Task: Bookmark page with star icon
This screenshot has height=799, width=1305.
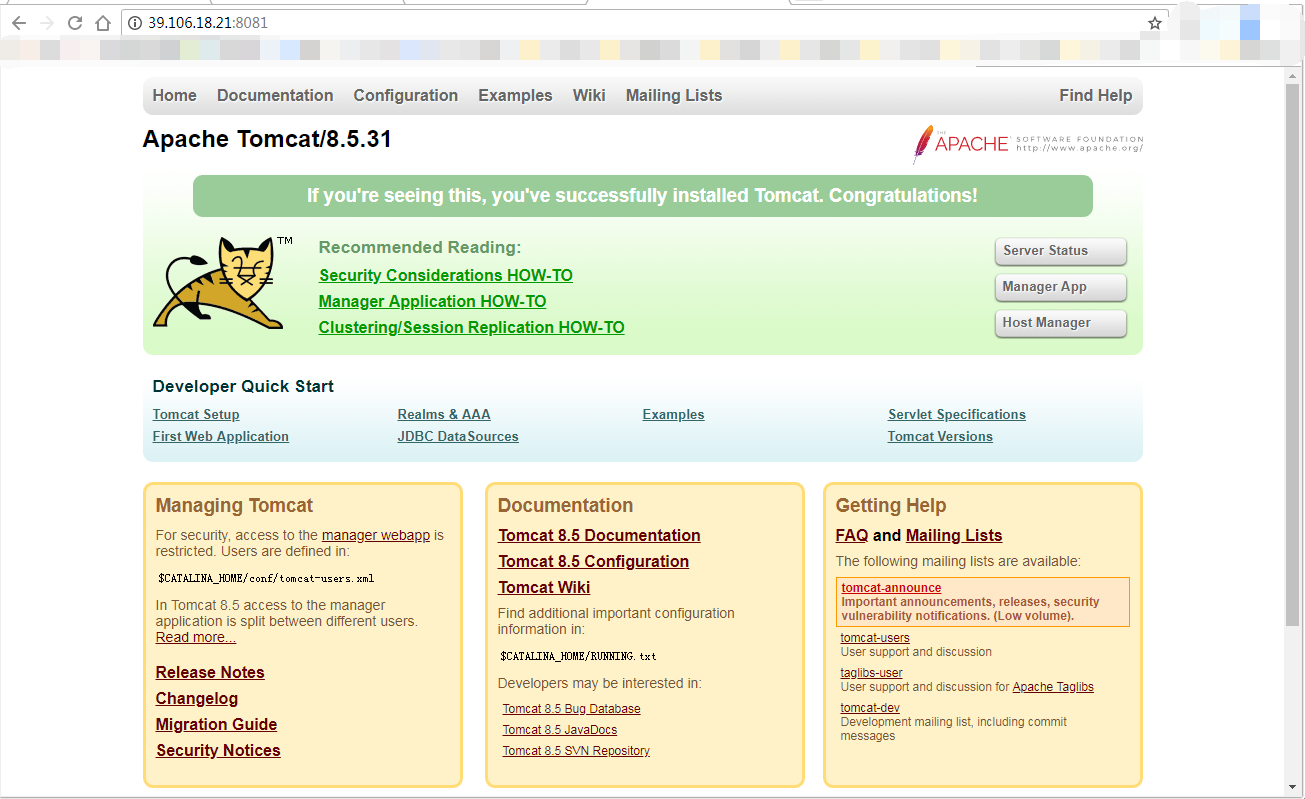Action: [1154, 23]
